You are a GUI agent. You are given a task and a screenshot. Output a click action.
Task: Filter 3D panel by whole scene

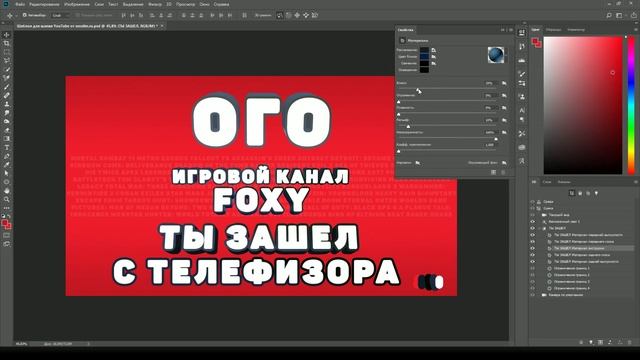pos(572,193)
